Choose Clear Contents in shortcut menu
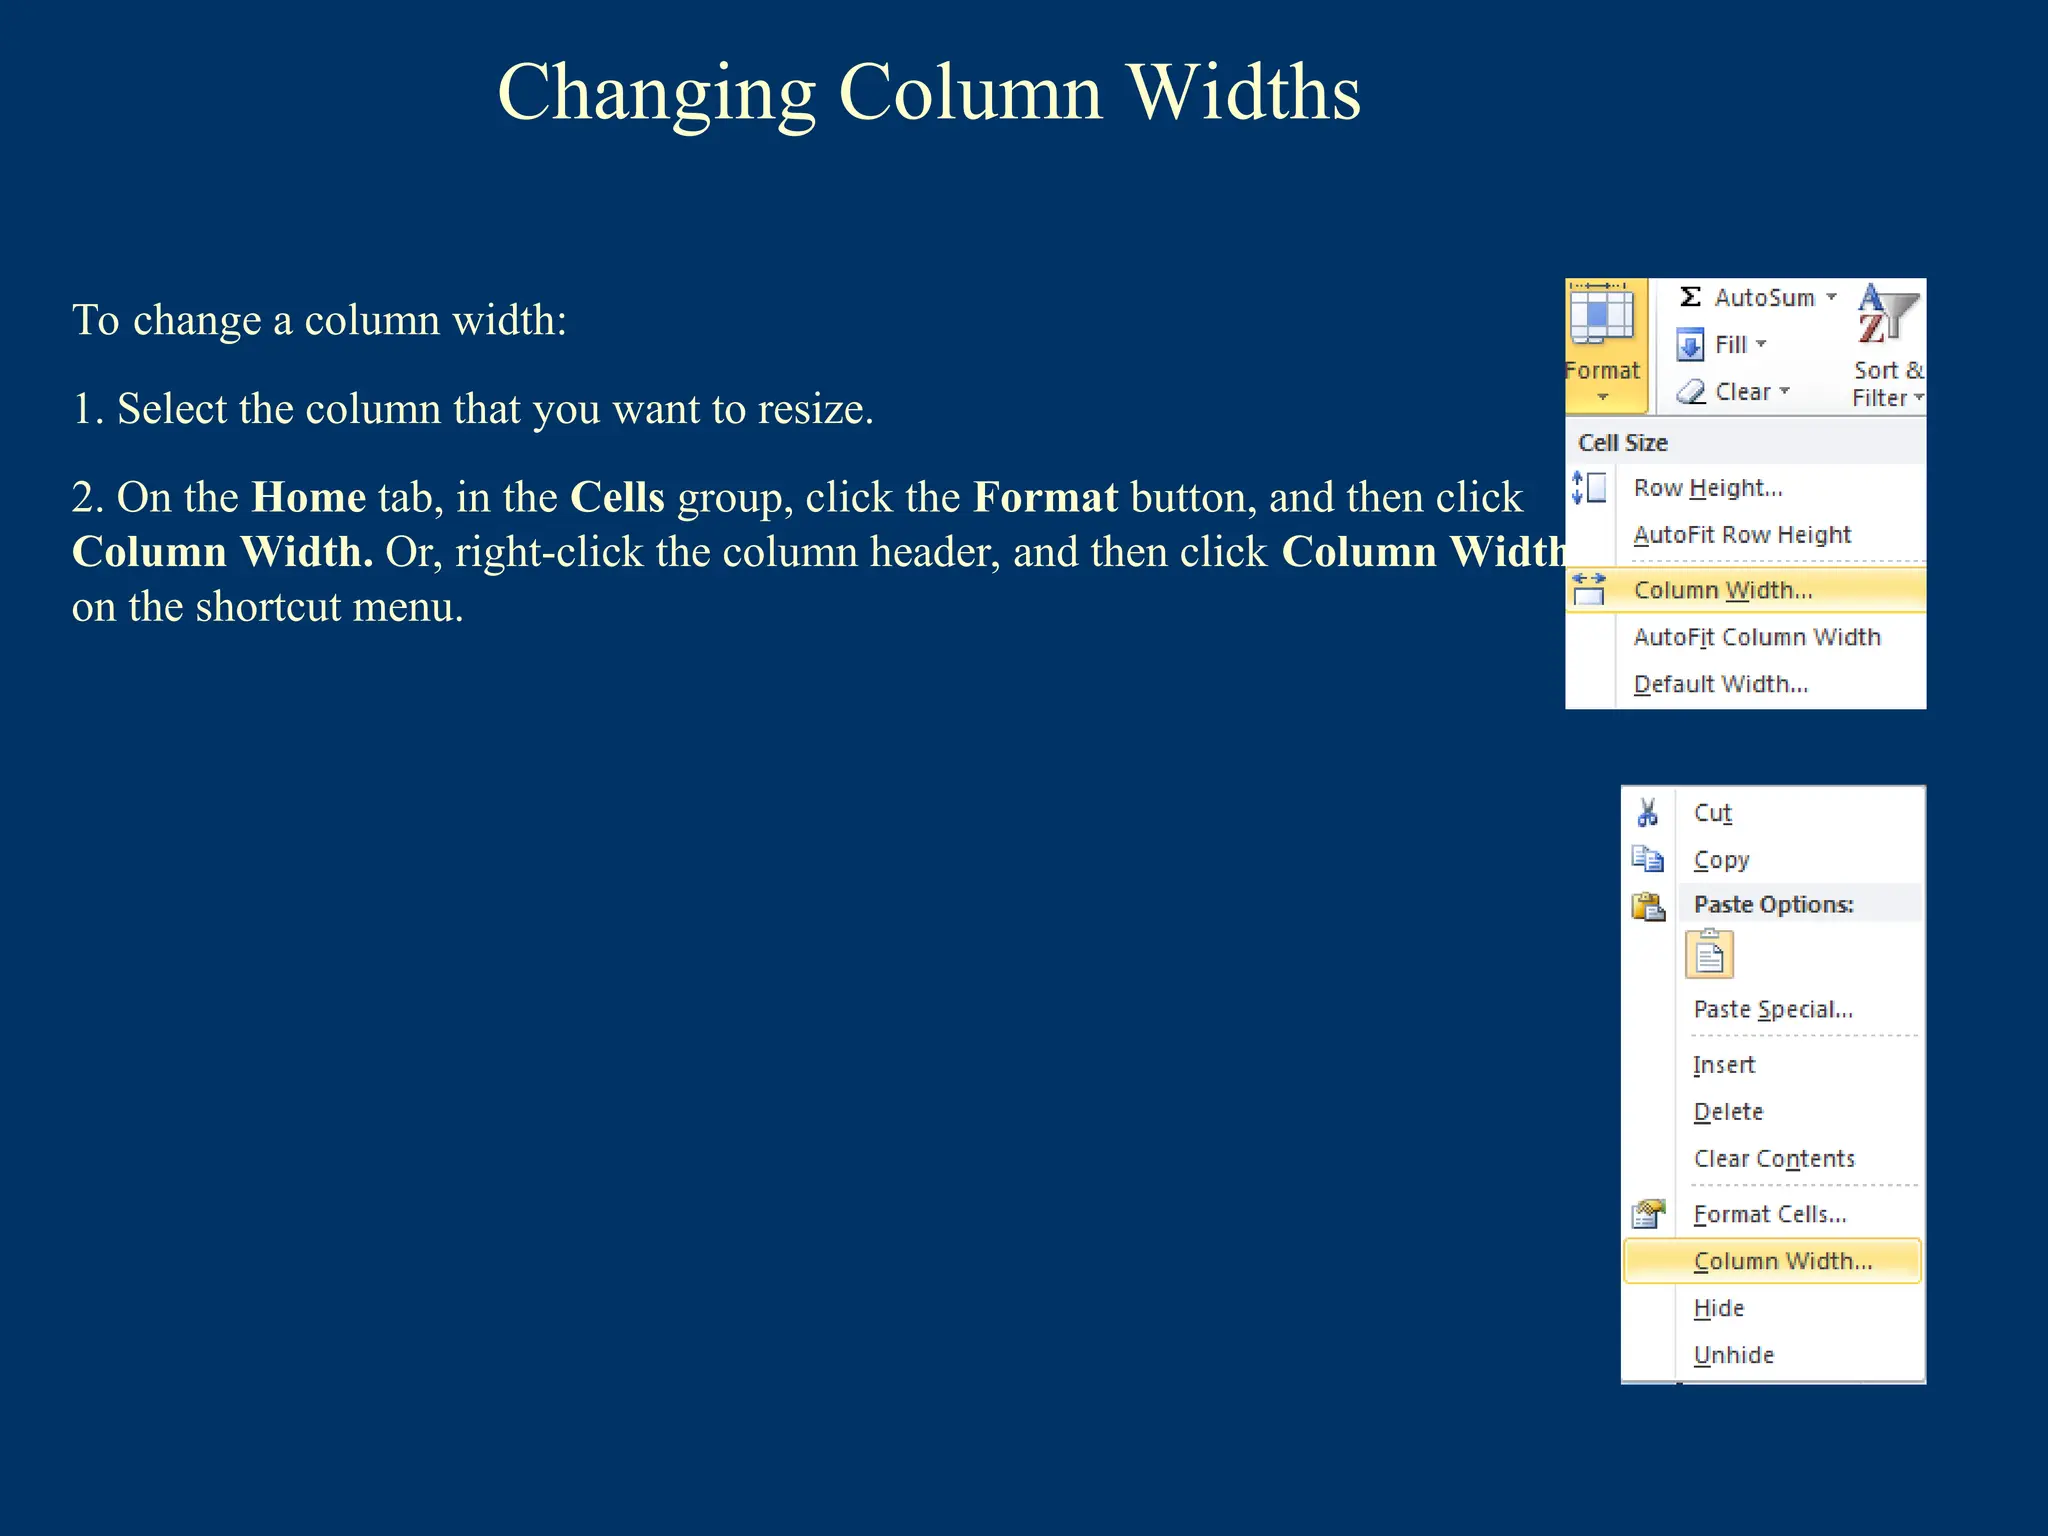Screen dimensions: 2048x1536 pos(1773,1159)
